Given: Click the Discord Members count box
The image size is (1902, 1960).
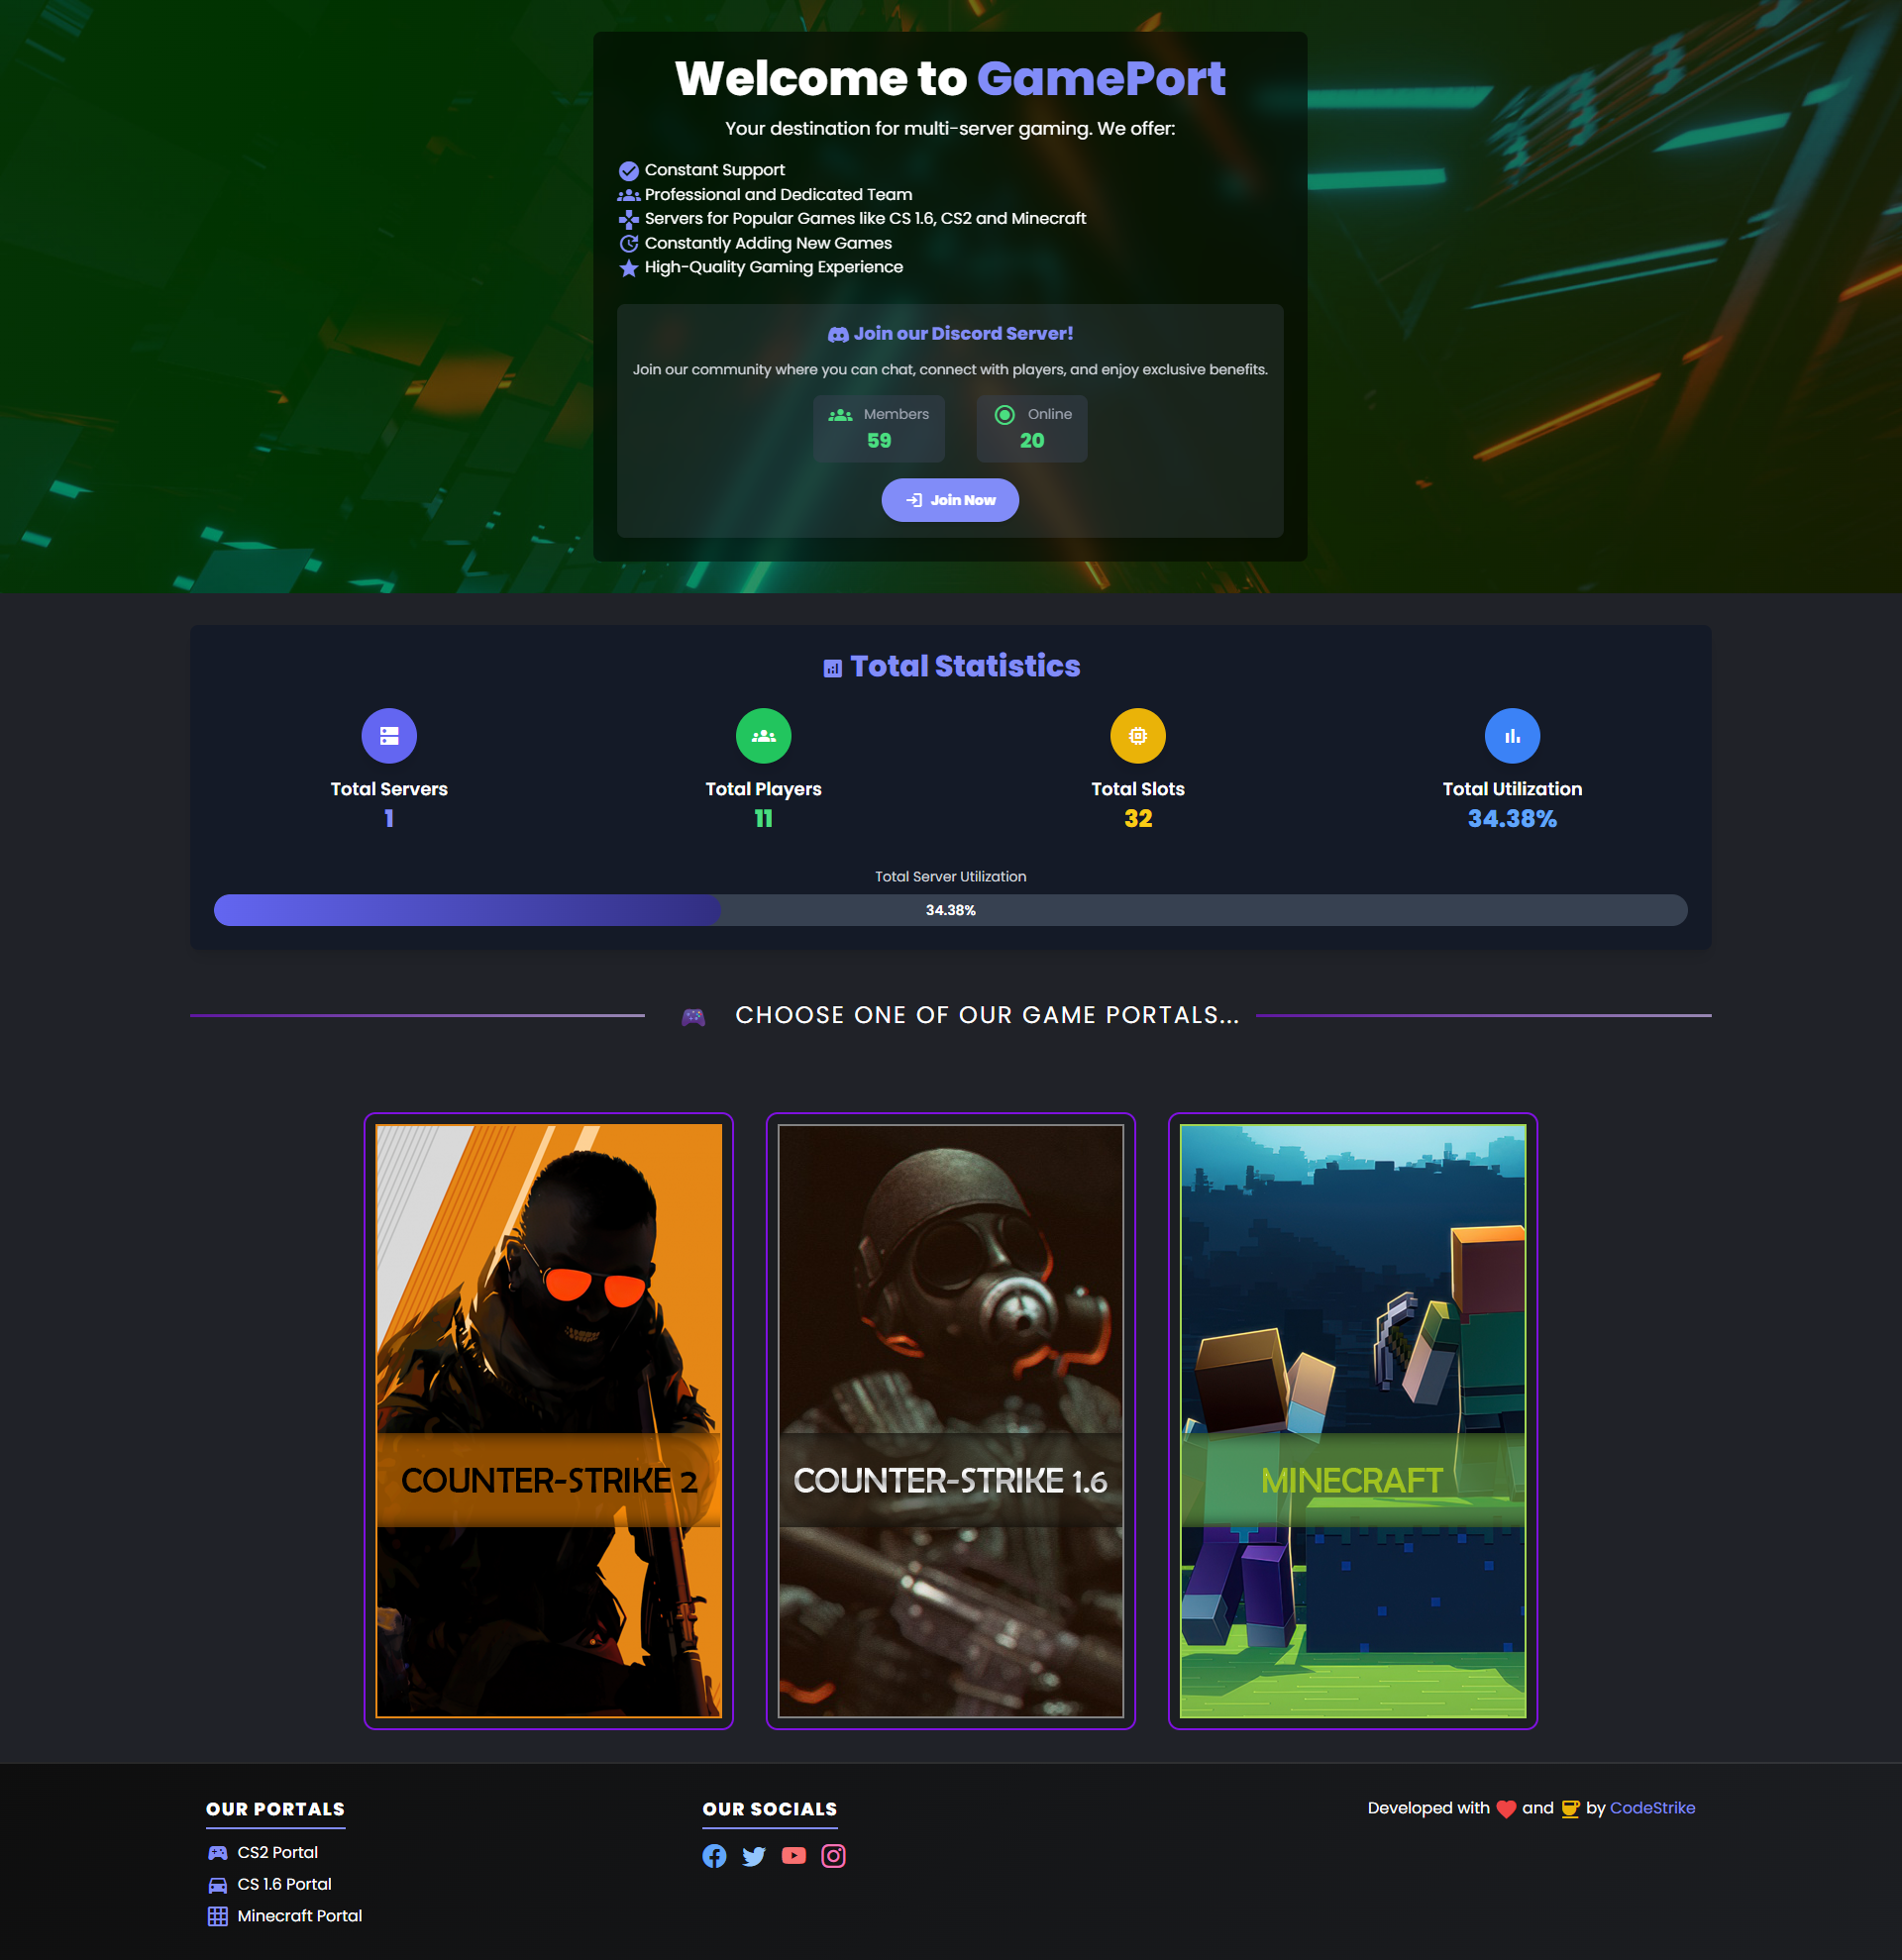Looking at the screenshot, I should click(878, 428).
